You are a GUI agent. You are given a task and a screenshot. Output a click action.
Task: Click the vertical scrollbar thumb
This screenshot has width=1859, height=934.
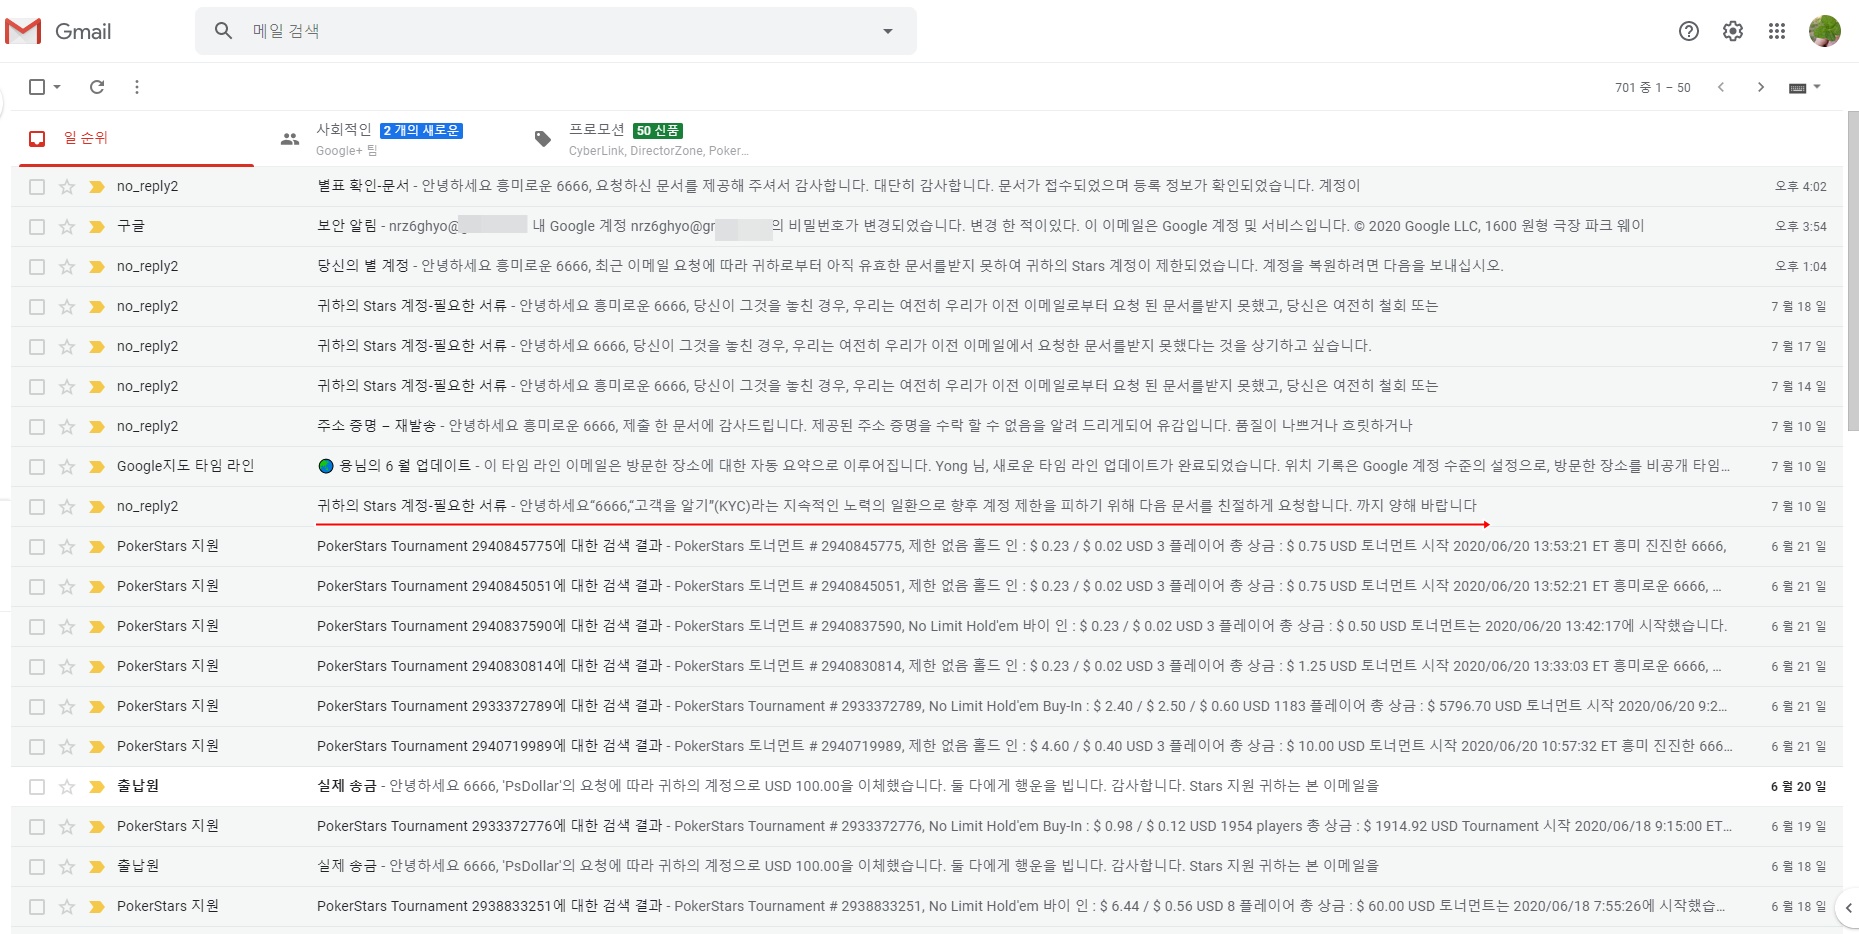click(1852, 270)
